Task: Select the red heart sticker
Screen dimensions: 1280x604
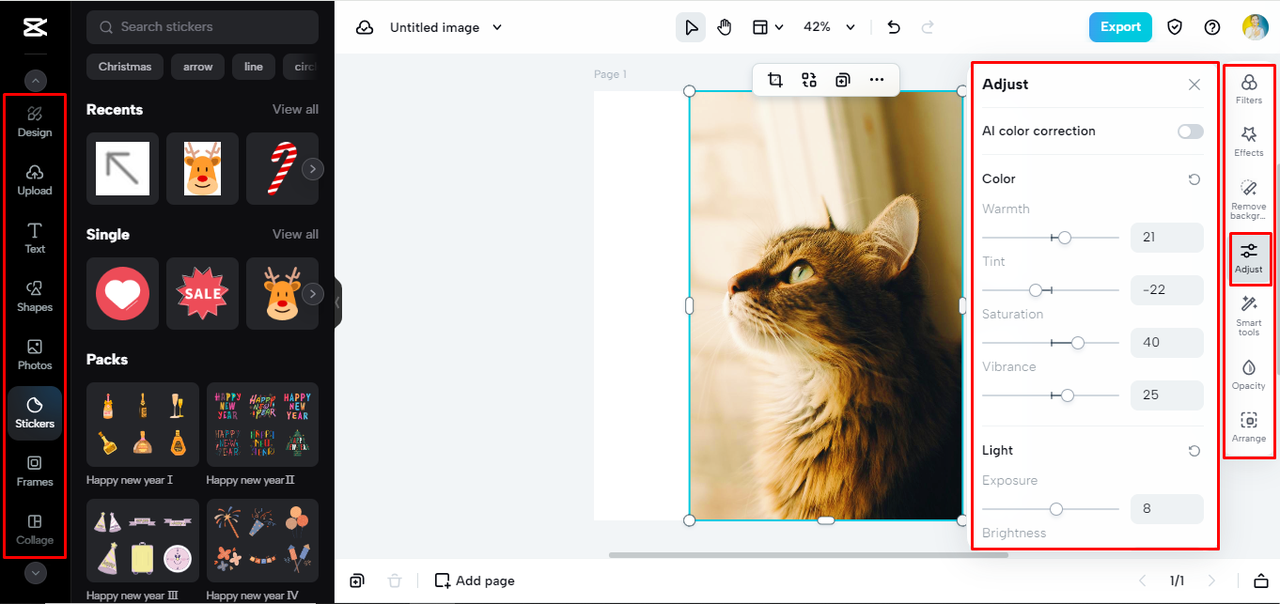Action: click(123, 294)
